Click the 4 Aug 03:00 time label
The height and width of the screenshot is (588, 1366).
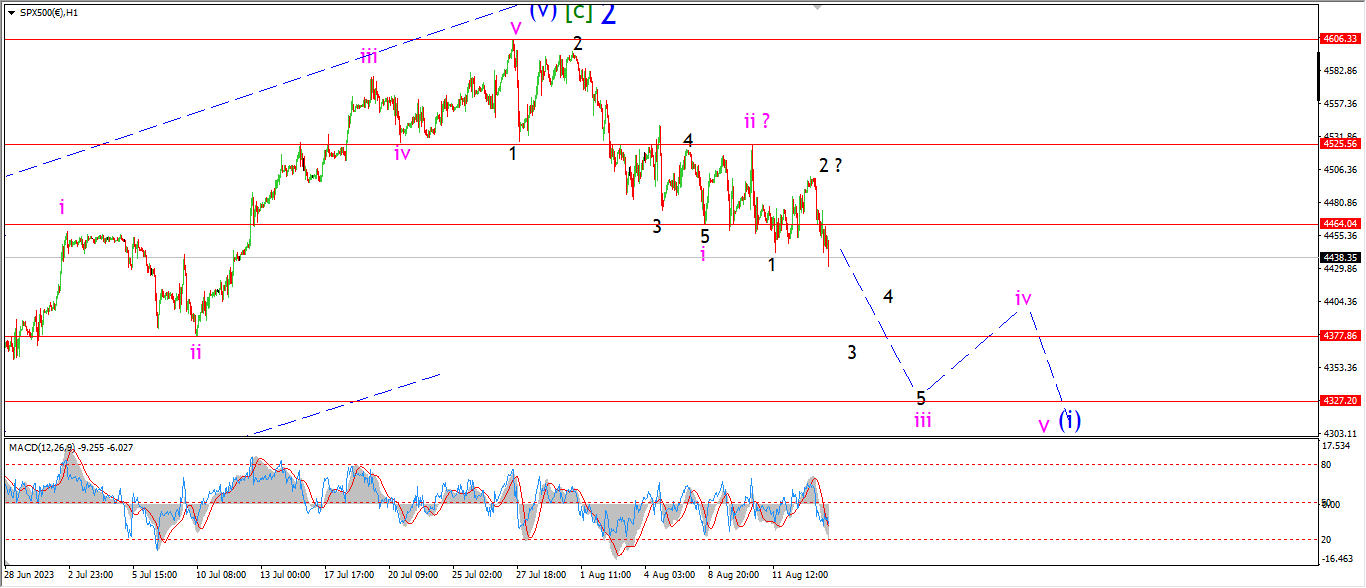(670, 576)
